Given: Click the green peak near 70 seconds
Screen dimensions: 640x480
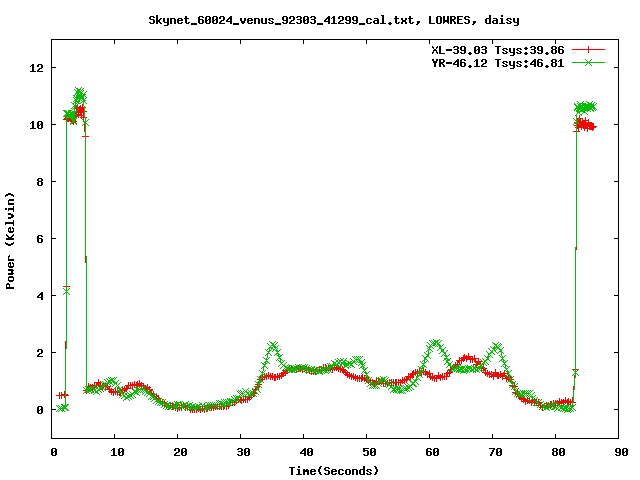Looking at the screenshot, I should (x=496, y=347).
